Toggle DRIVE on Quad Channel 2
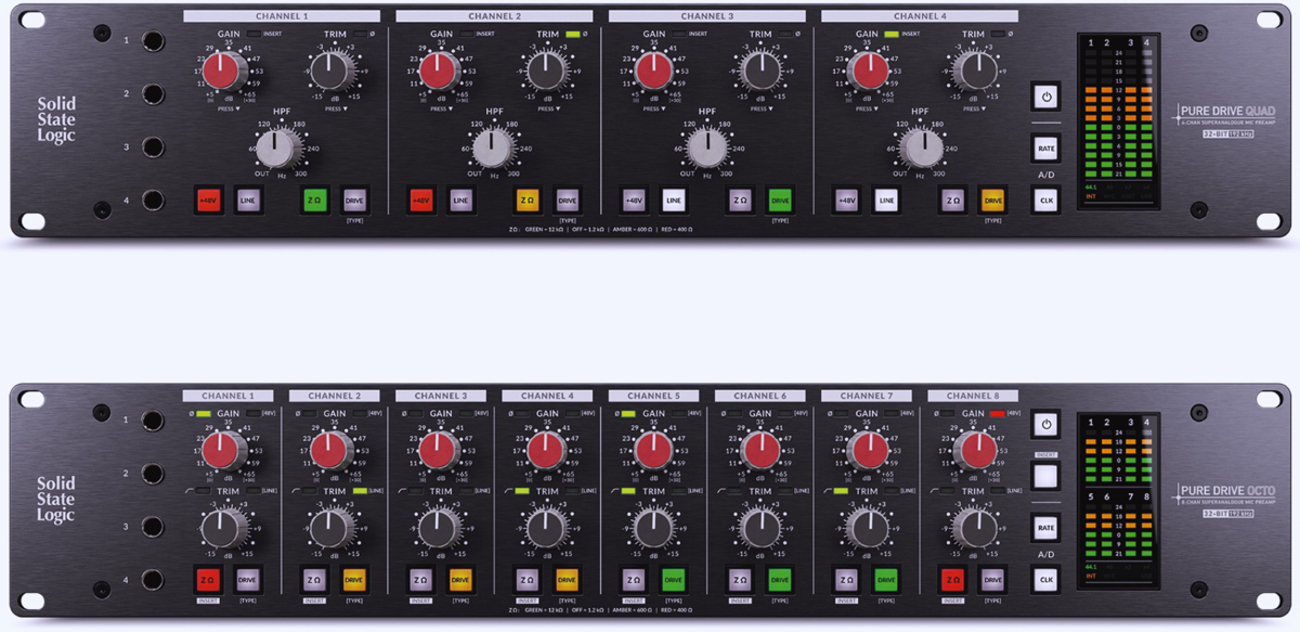The height and width of the screenshot is (632, 1300). (x=567, y=200)
